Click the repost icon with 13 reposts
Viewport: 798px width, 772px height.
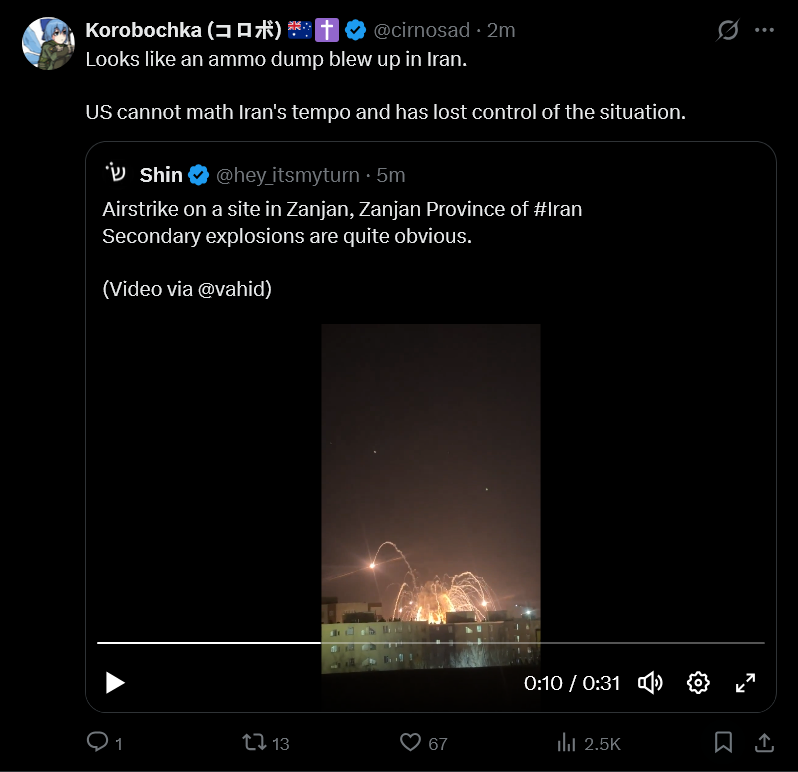click(254, 742)
